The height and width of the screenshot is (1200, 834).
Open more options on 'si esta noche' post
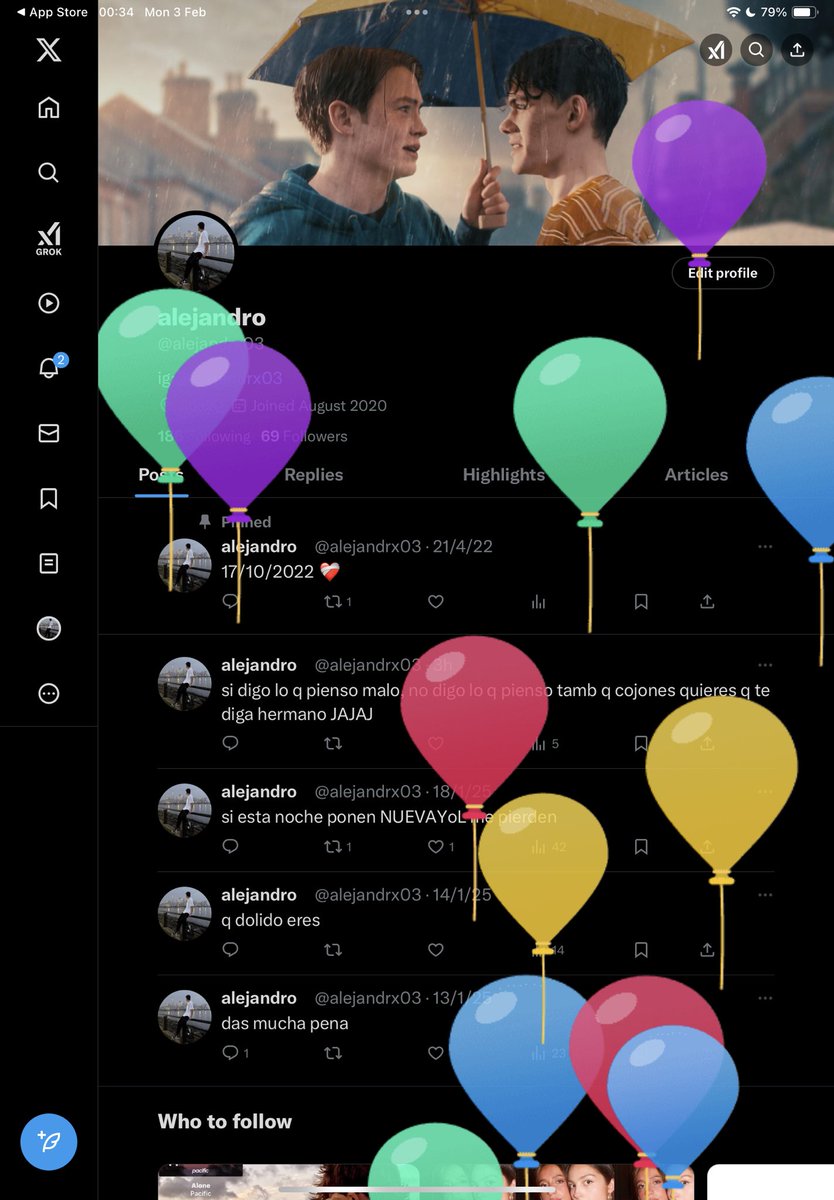(765, 791)
